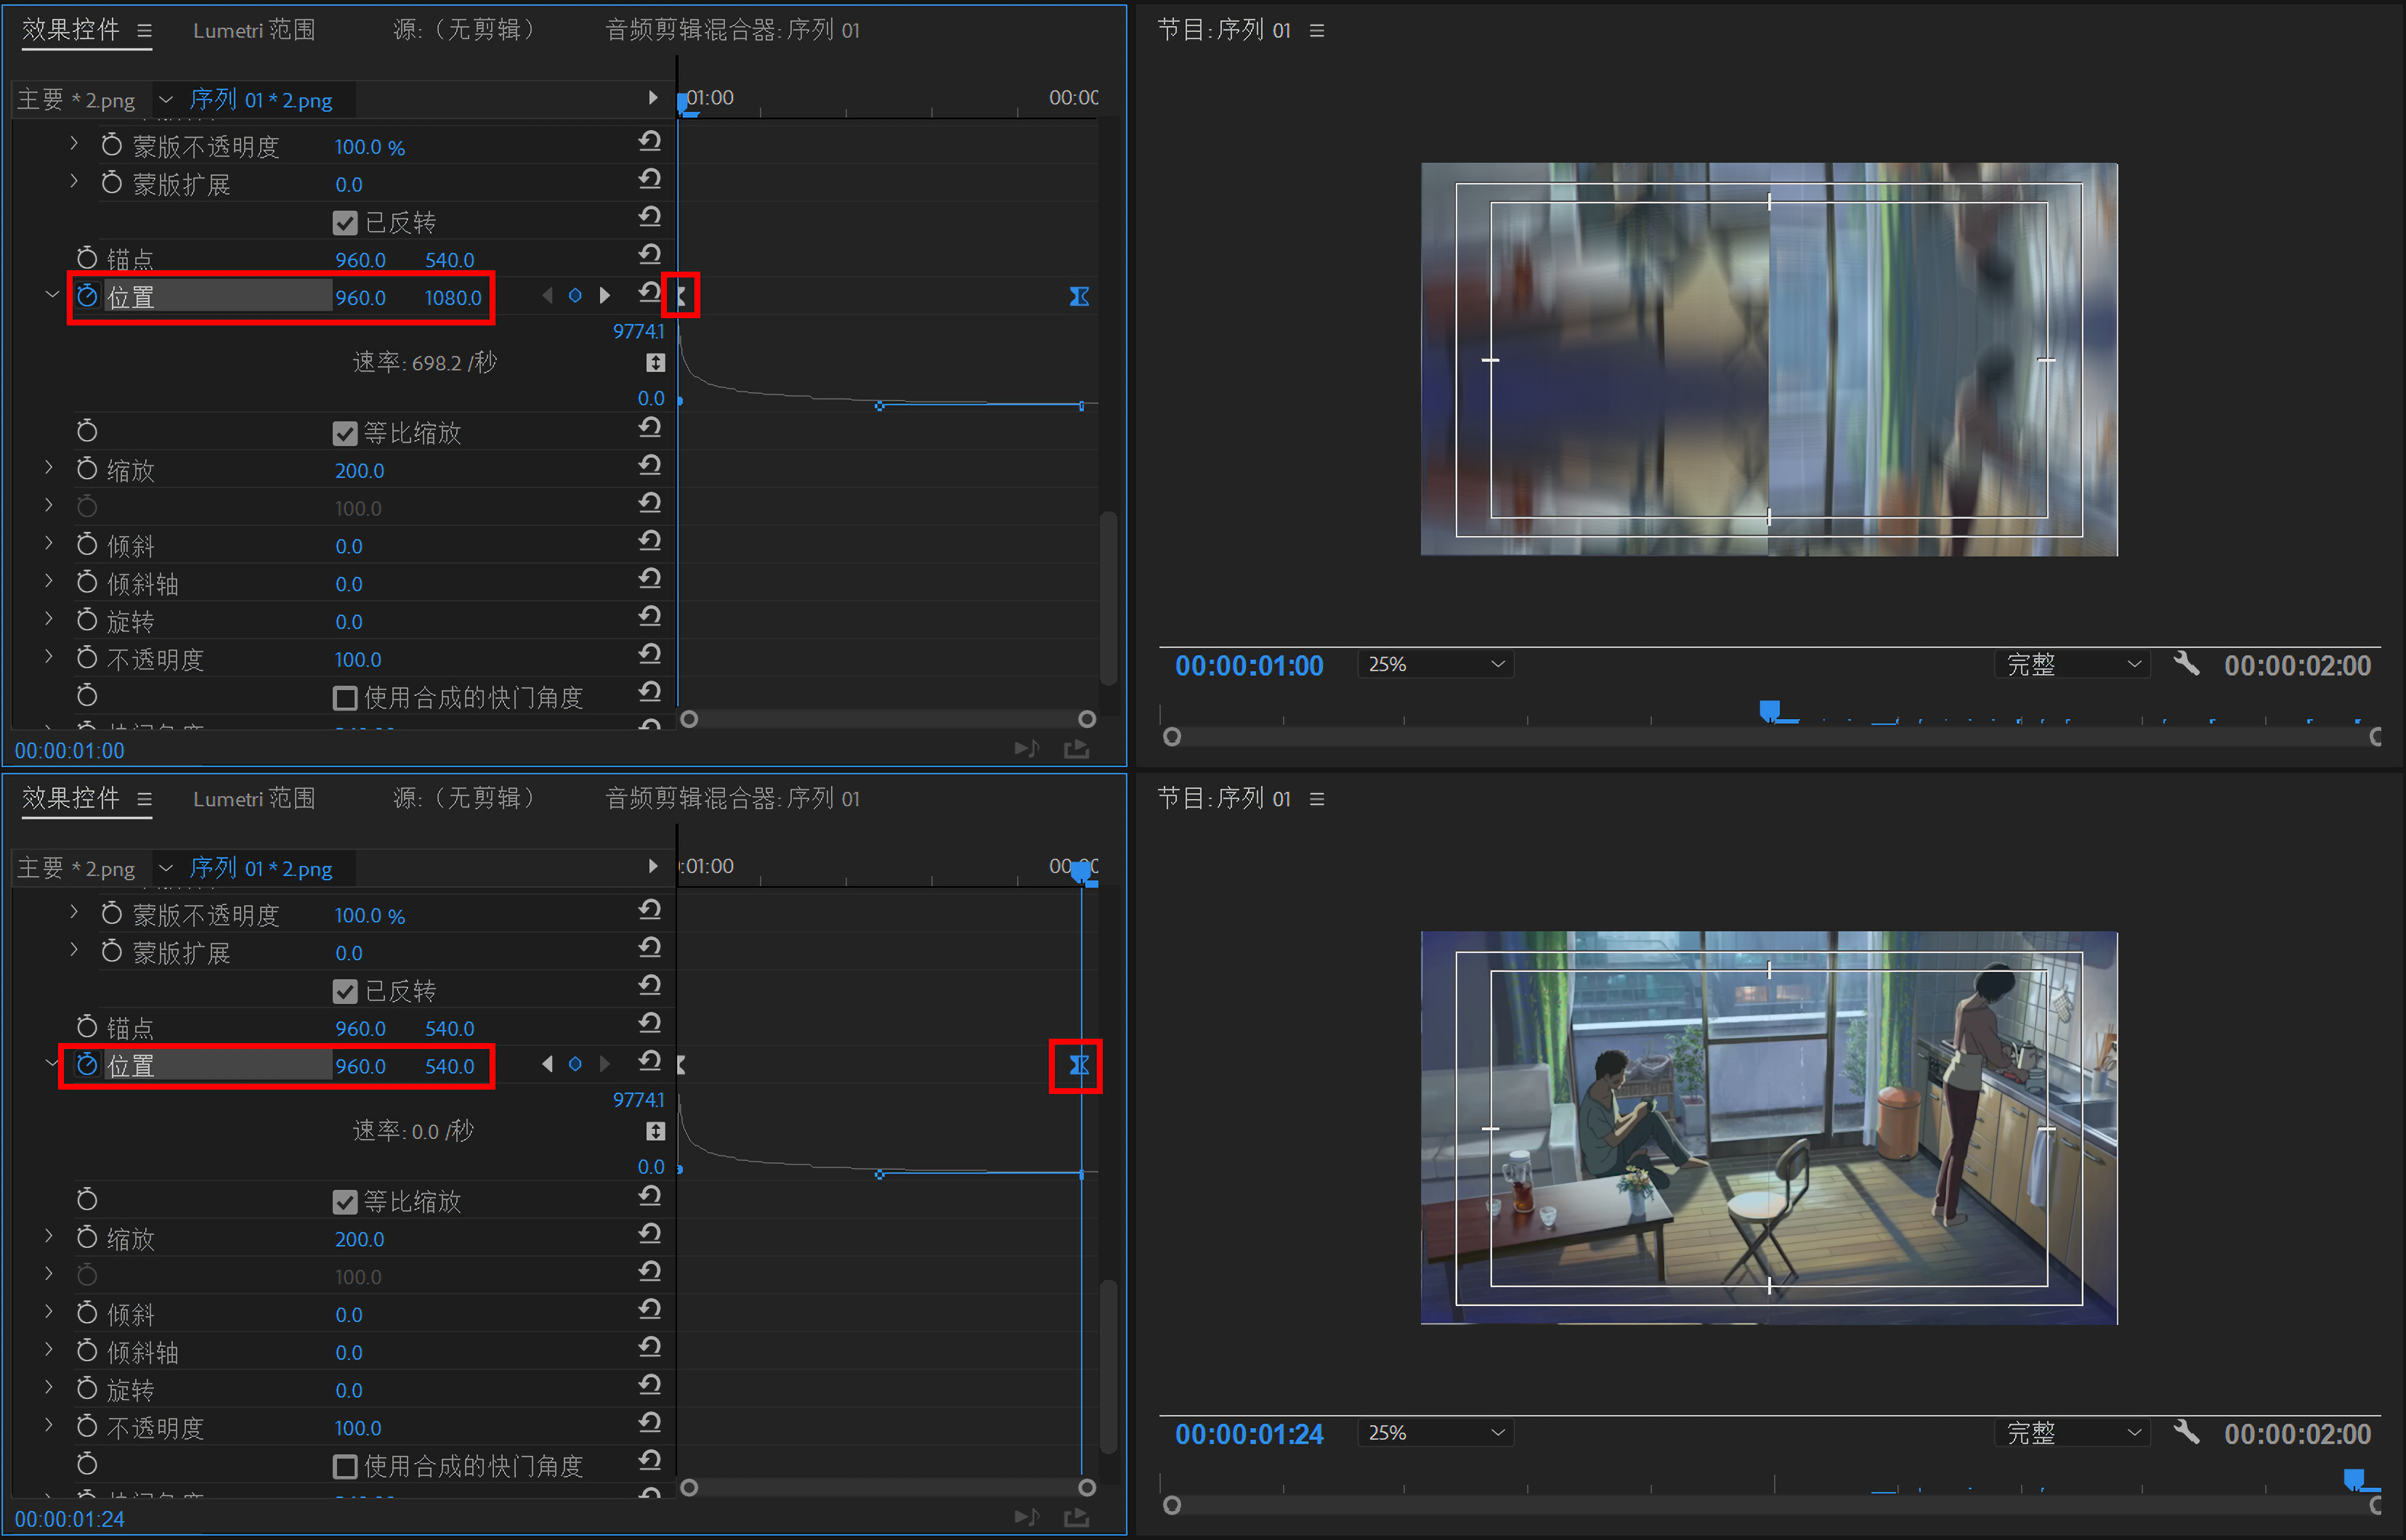Toggle 等比缩放 checkbox in top panel
The image size is (2406, 1540).
click(x=345, y=434)
